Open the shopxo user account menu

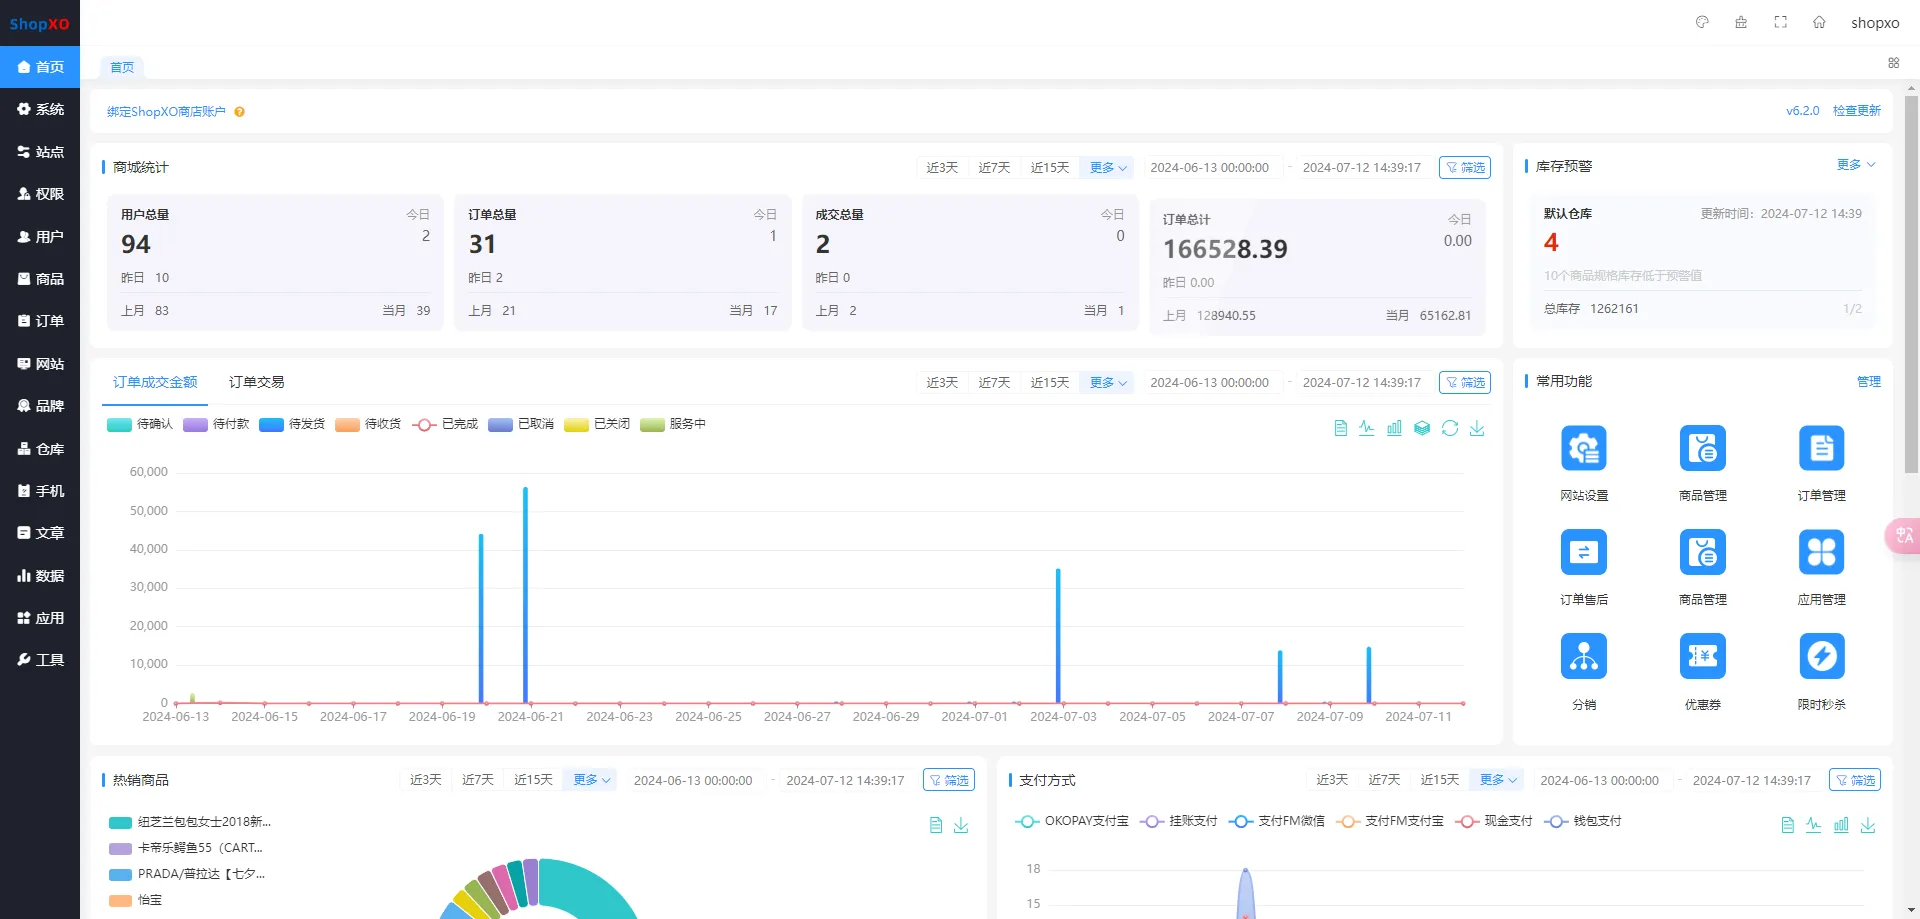click(x=1875, y=23)
